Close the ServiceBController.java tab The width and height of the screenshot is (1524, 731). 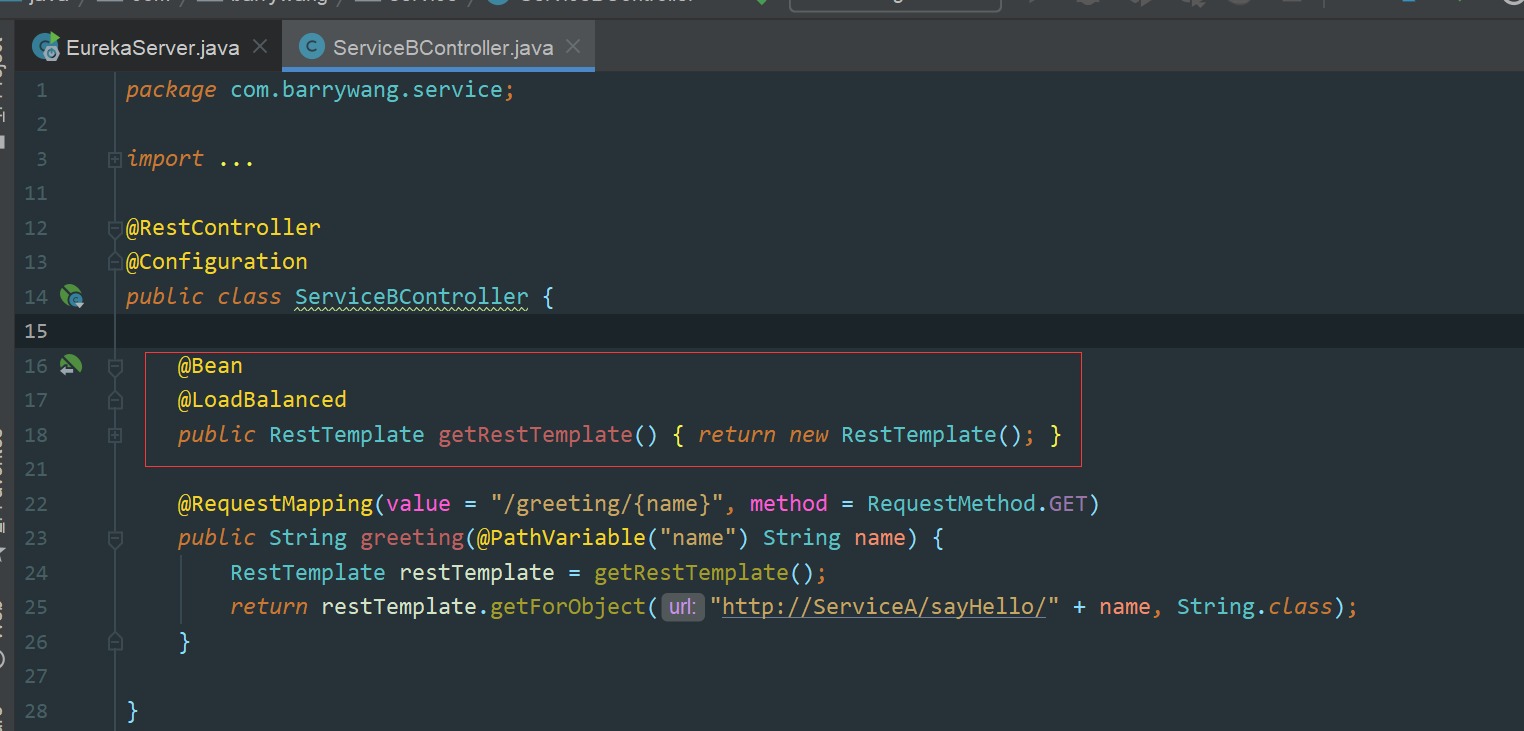(573, 46)
